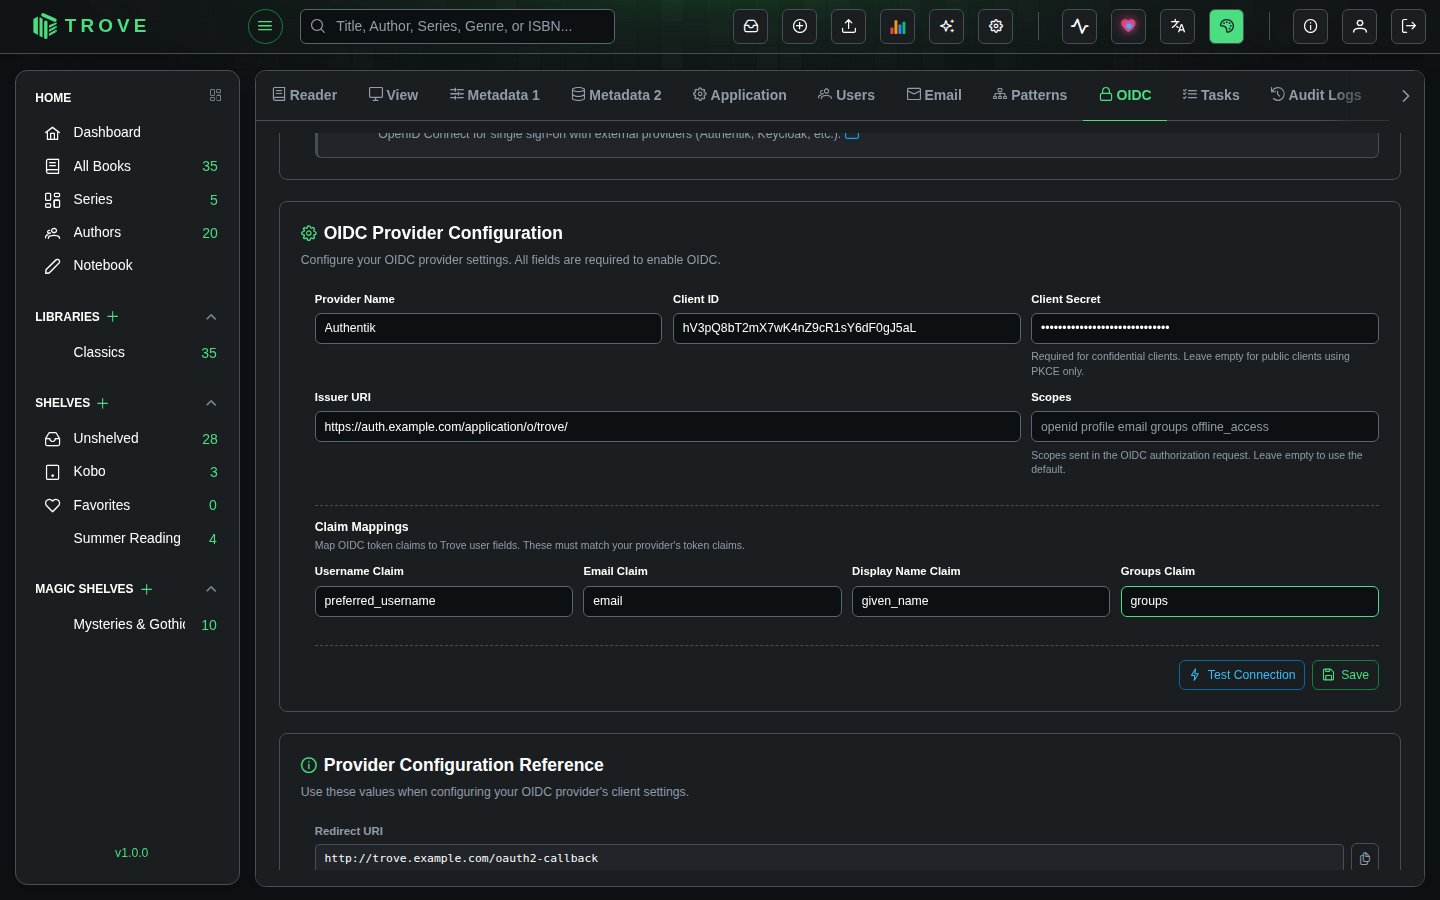Click the search books input field
Screen dimensions: 1440x900
457,26
